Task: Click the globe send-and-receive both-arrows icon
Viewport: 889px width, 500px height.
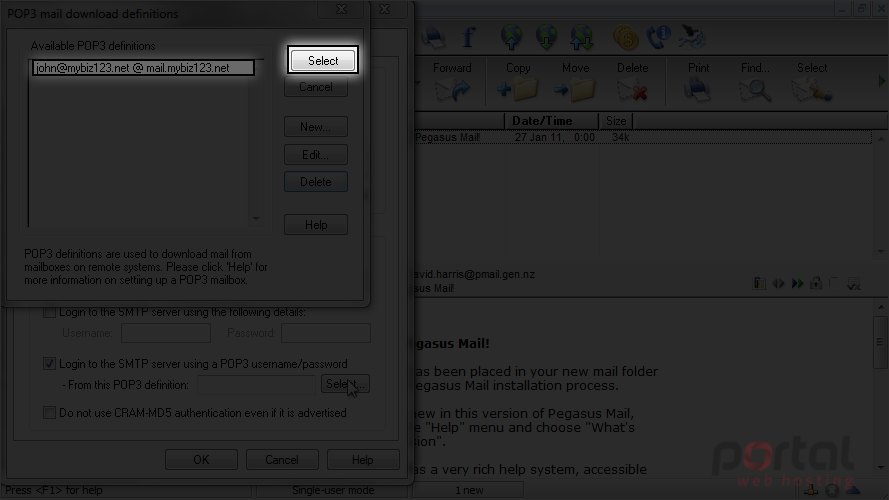Action: tap(582, 37)
